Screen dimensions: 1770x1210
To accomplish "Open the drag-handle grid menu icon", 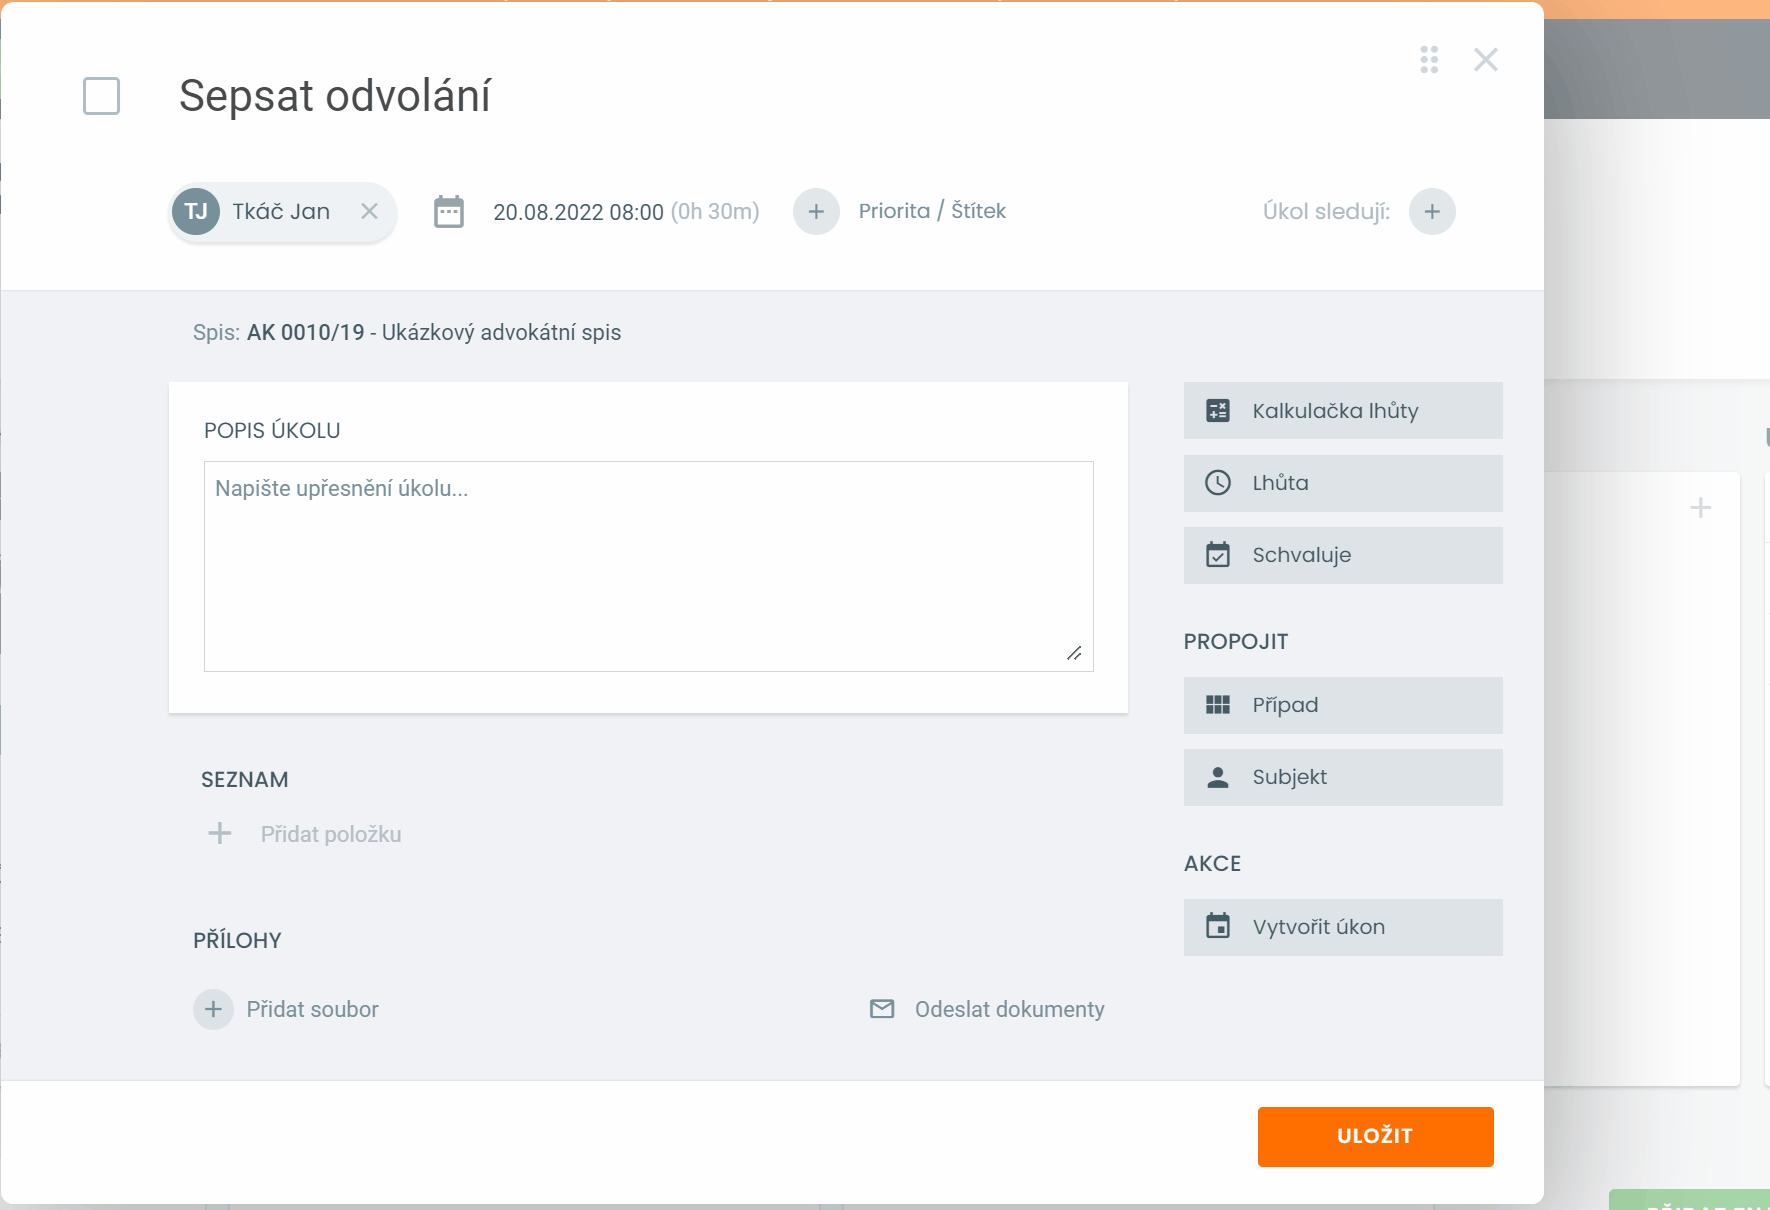I will coord(1429,60).
